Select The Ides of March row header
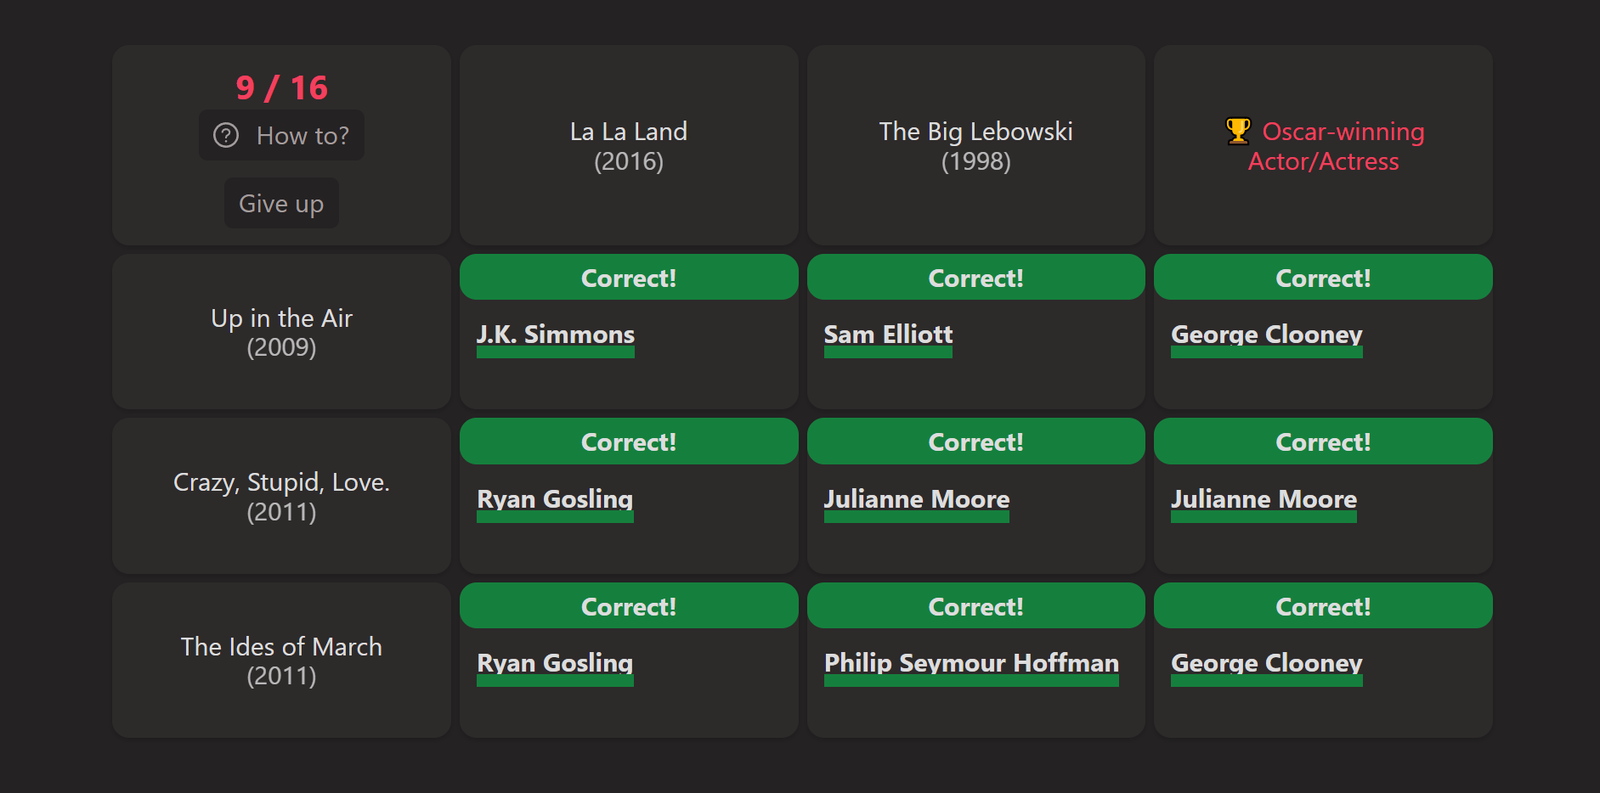Image resolution: width=1600 pixels, height=793 pixels. (x=282, y=660)
